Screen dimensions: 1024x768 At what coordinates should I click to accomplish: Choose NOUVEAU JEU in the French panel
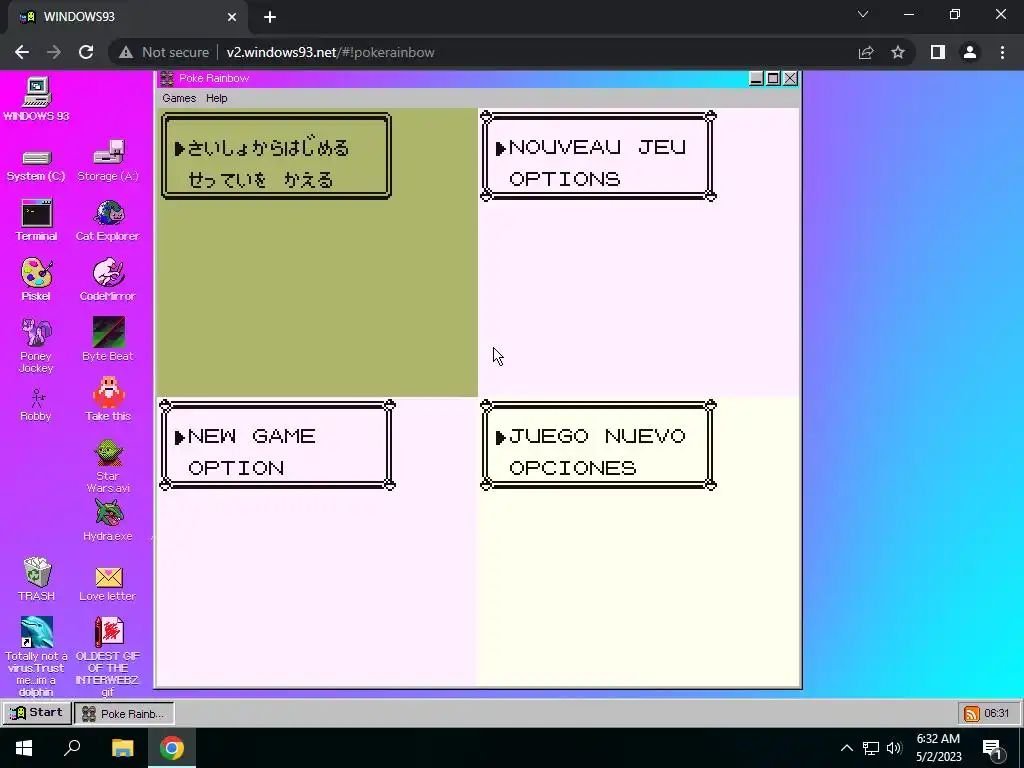point(598,147)
